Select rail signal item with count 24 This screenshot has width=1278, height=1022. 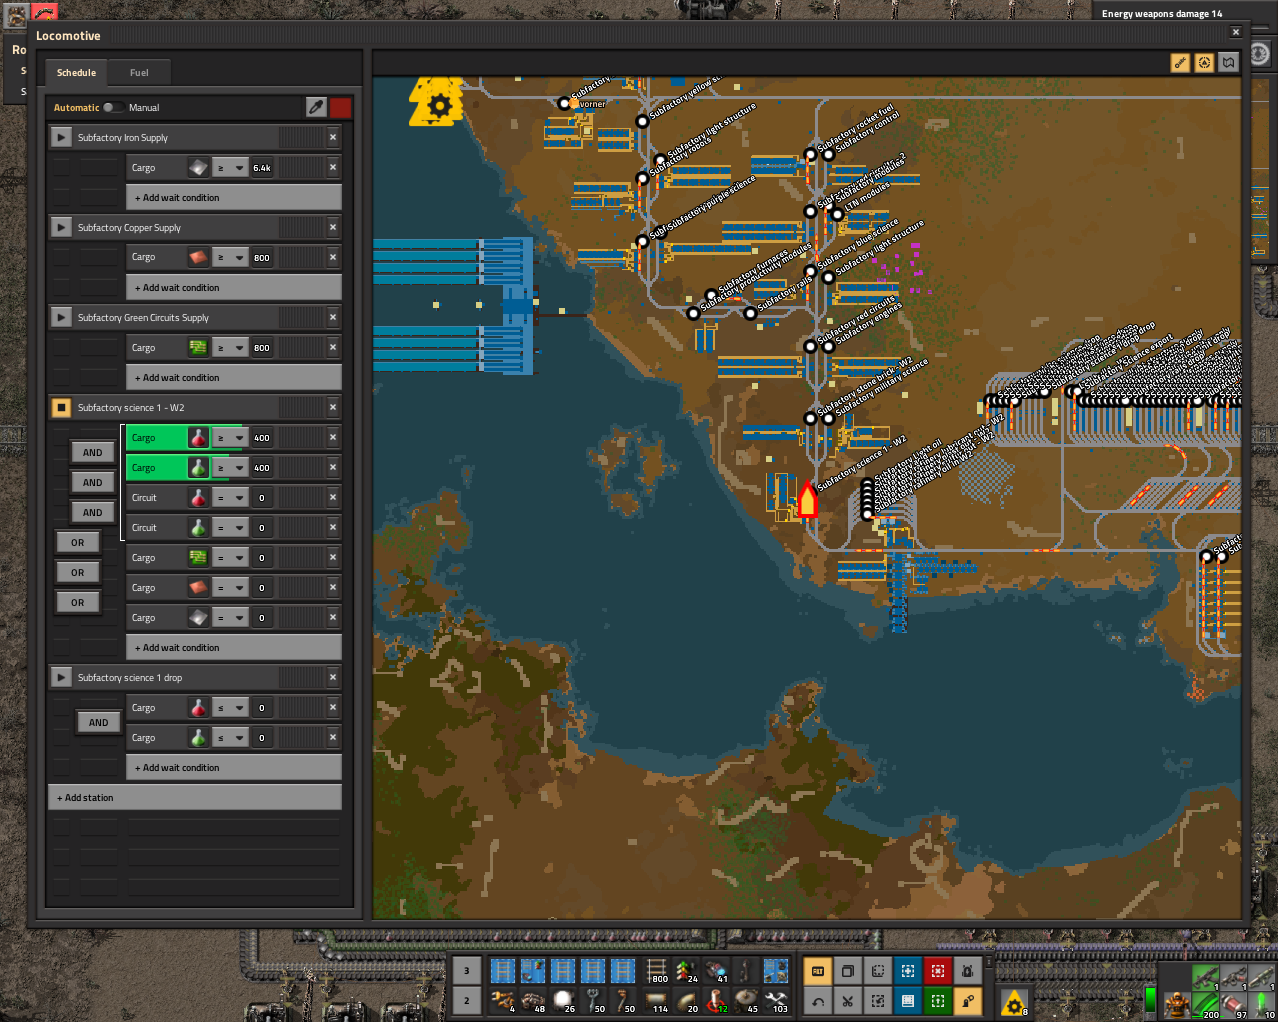coord(686,970)
